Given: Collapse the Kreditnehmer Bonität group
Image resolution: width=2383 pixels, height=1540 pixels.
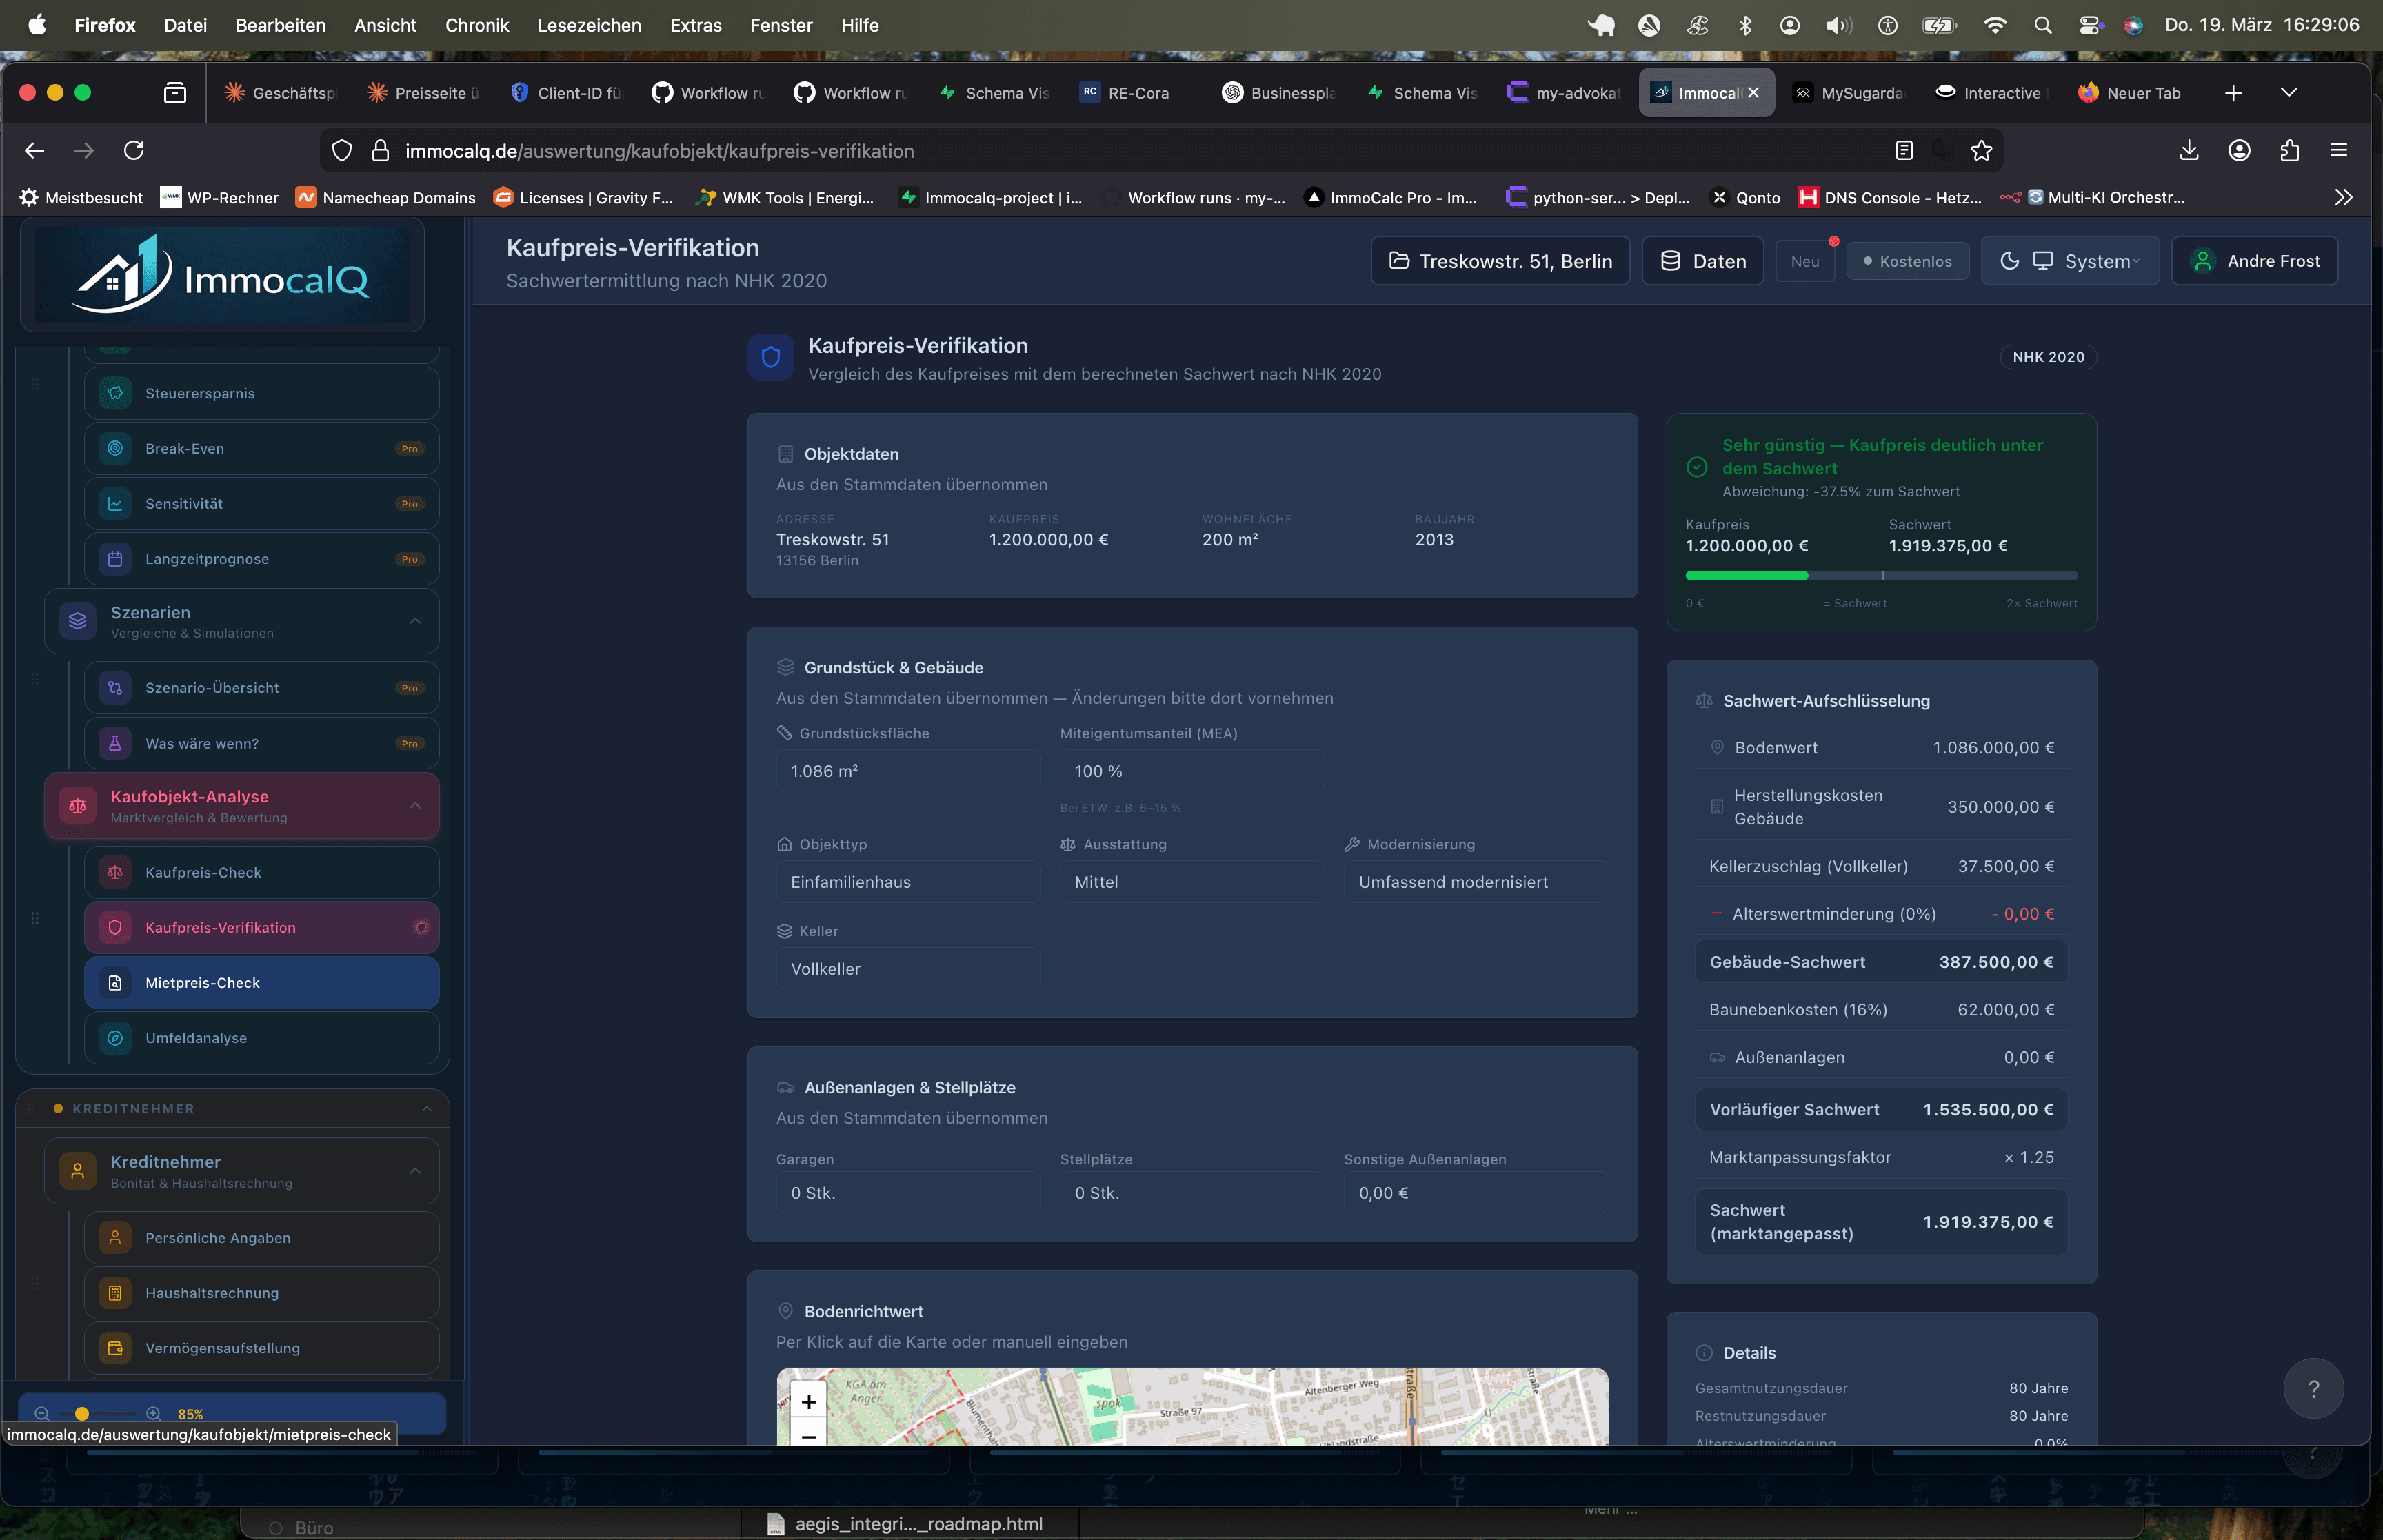Looking at the screenshot, I should tap(415, 1171).
